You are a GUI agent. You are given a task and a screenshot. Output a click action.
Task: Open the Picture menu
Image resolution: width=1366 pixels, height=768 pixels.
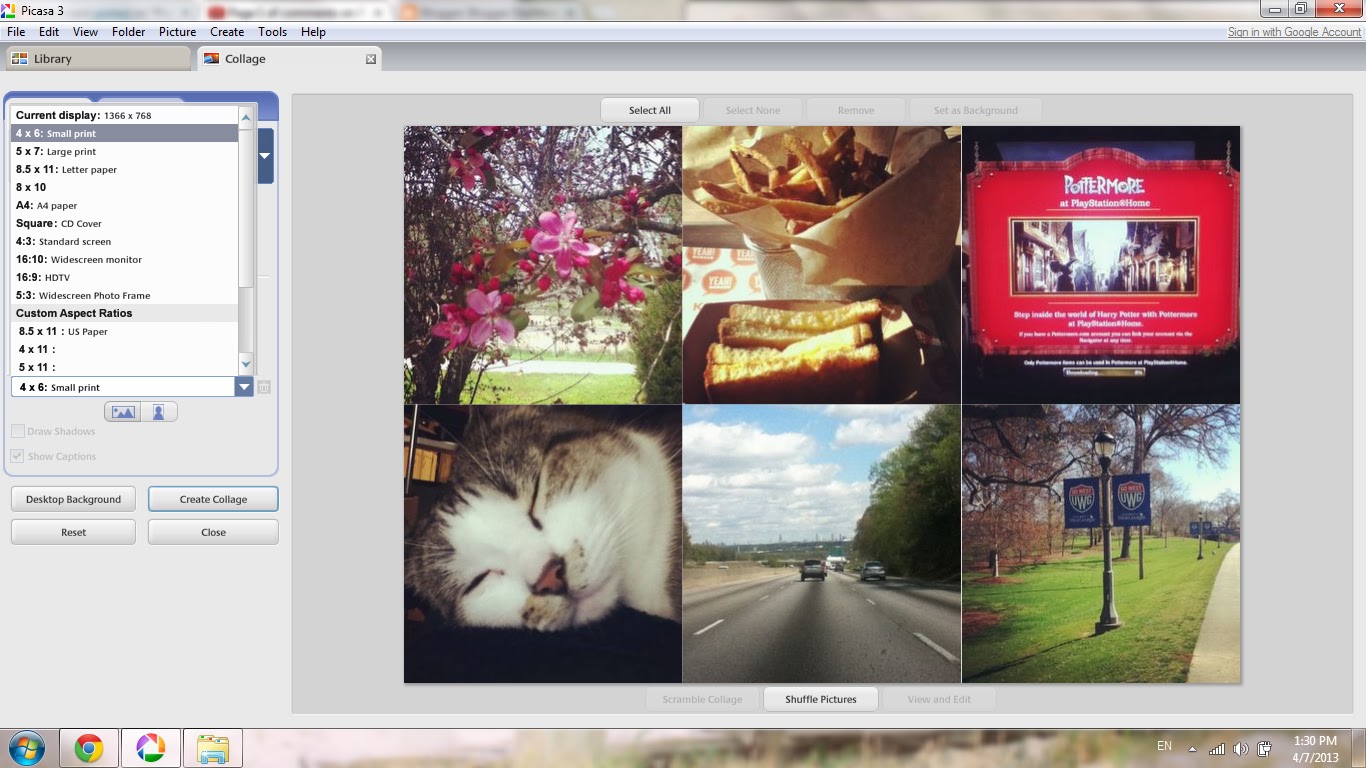(x=177, y=31)
